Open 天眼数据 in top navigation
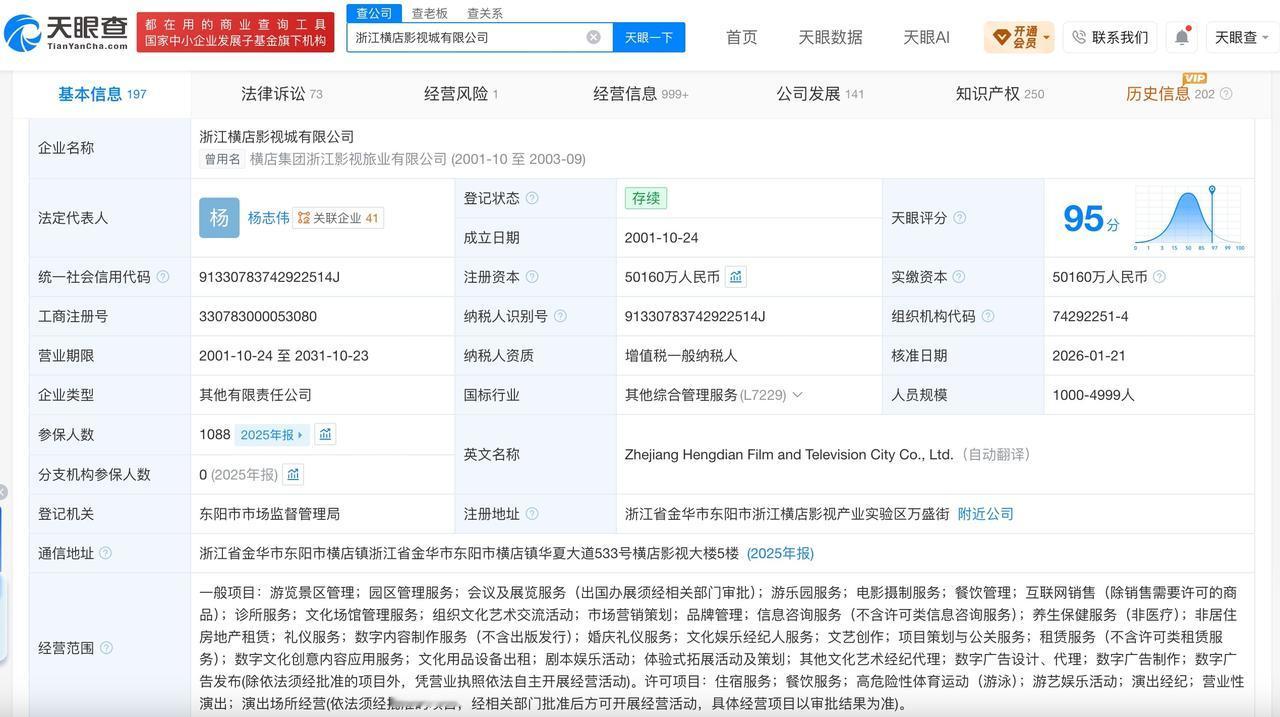 coord(830,37)
